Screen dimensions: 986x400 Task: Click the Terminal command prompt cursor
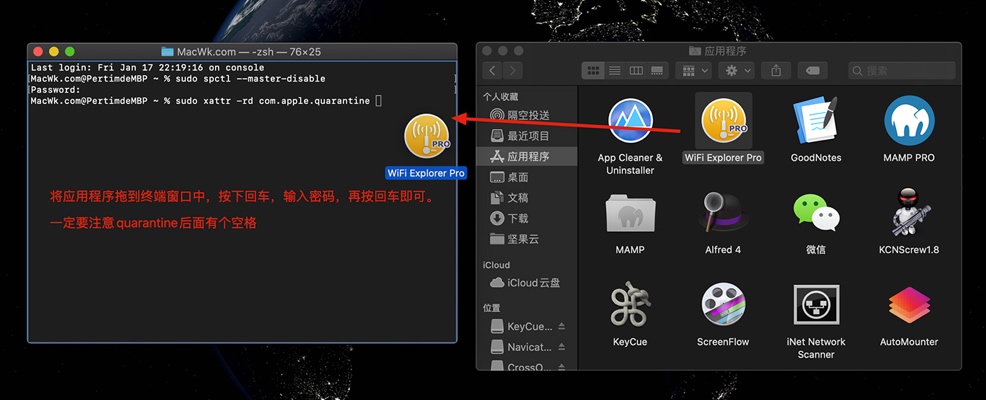(x=379, y=101)
